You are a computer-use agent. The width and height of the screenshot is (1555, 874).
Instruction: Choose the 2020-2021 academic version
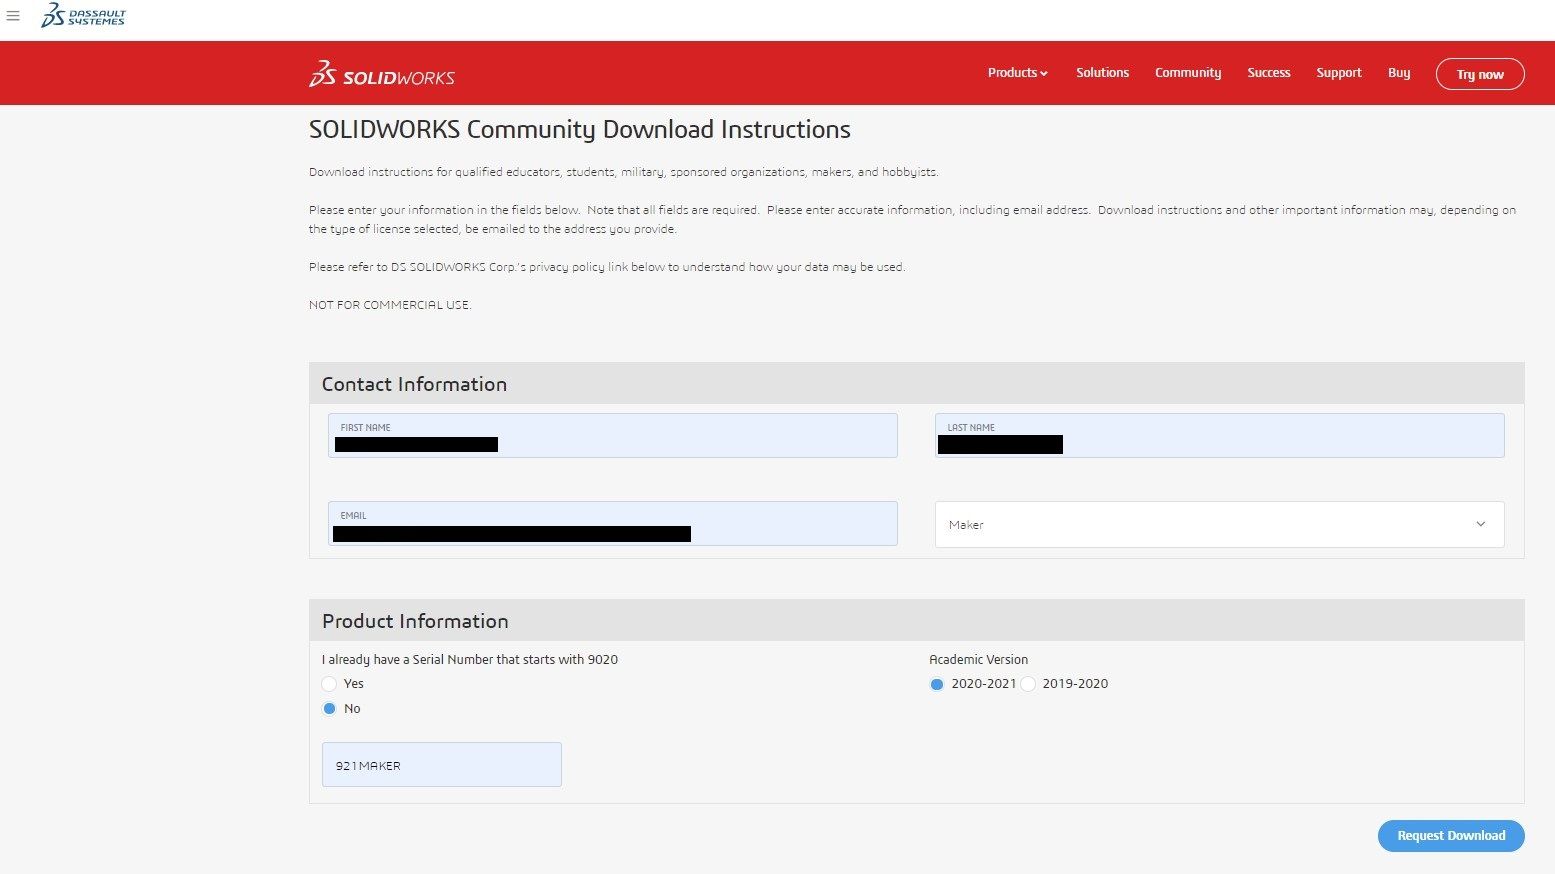(x=937, y=684)
